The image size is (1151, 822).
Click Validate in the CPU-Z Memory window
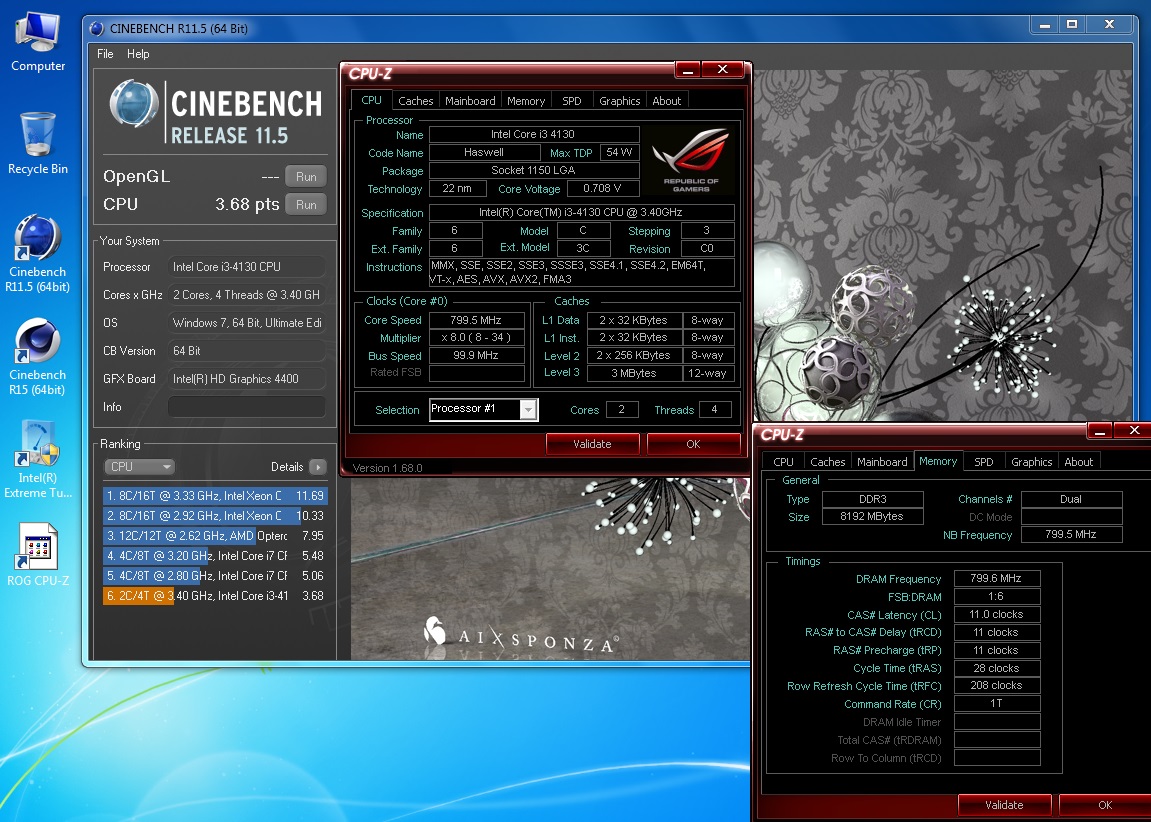point(1004,805)
